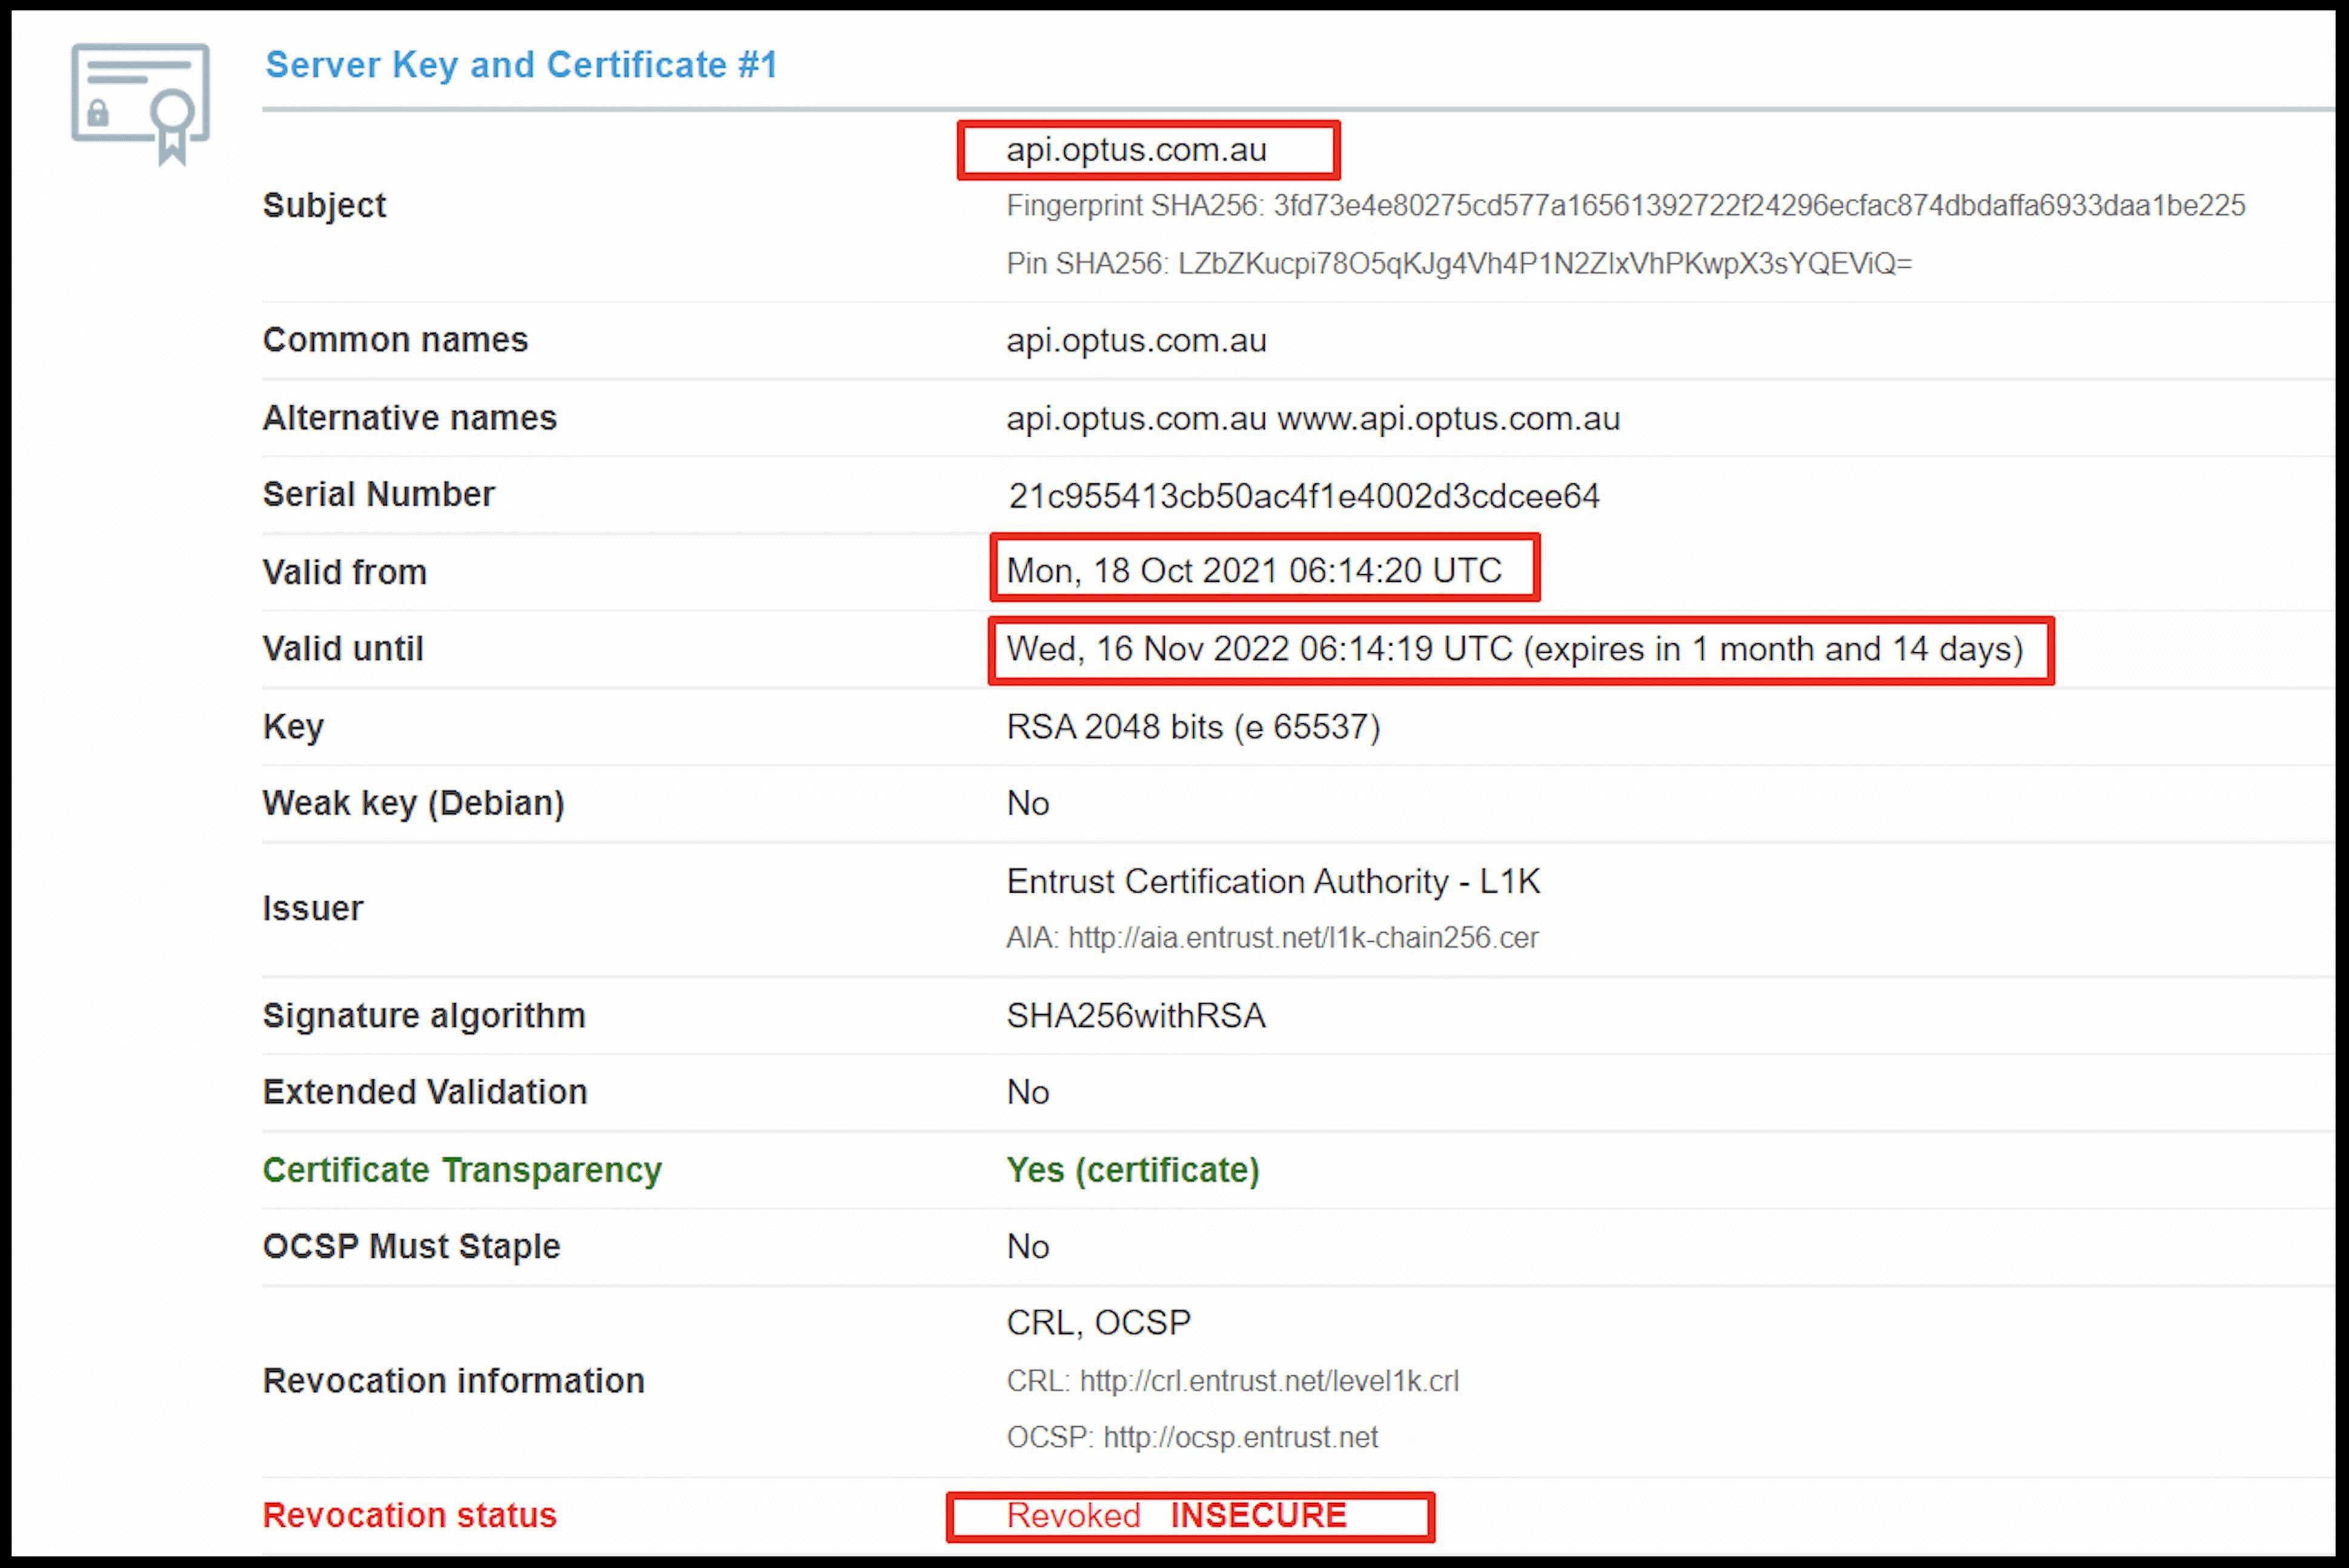Click the Common names value api.optus.com.au
The height and width of the screenshot is (1568, 2349).
click(1136, 341)
